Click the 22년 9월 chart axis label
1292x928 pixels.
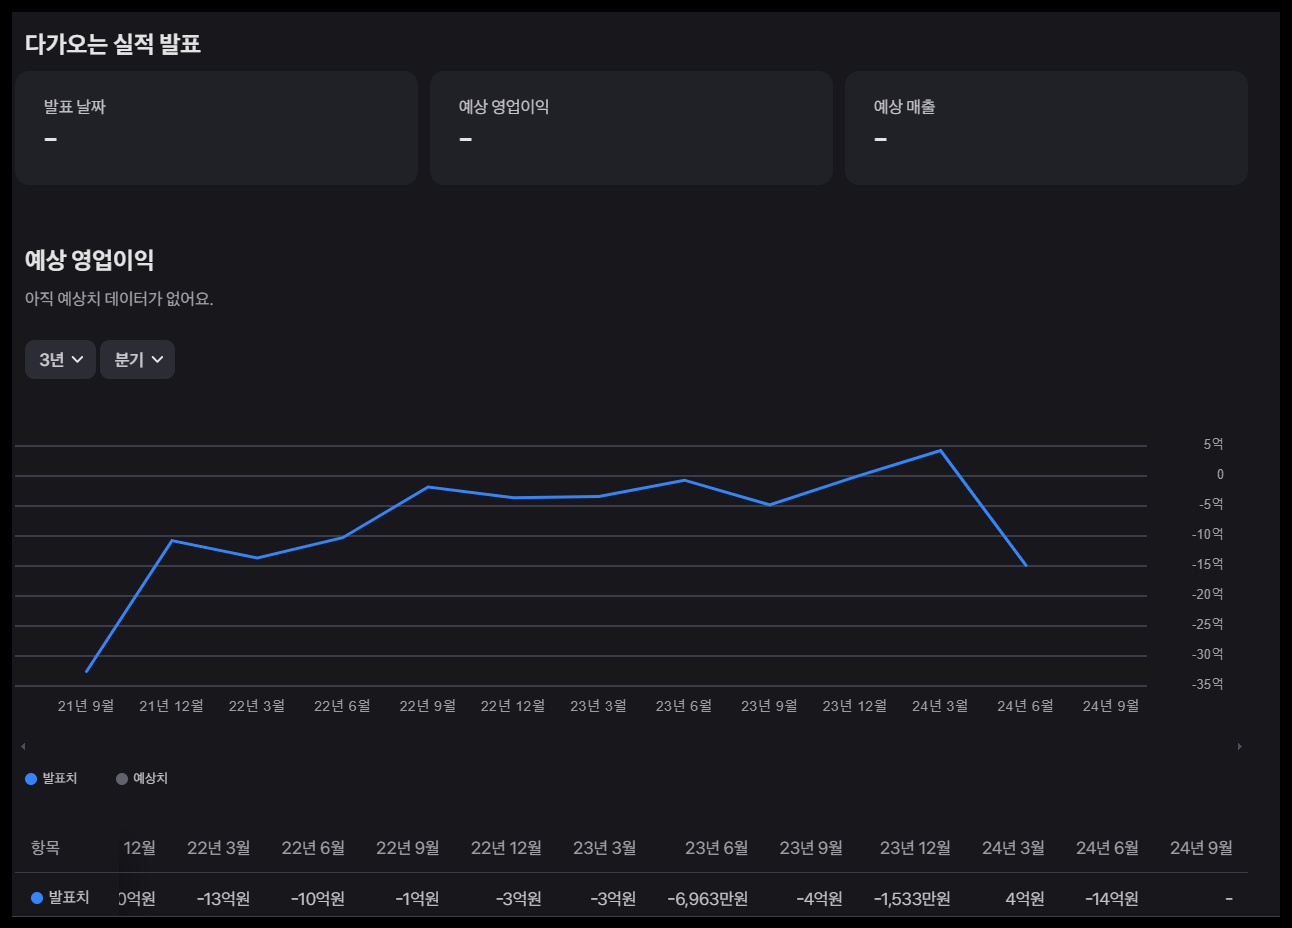[x=428, y=706]
